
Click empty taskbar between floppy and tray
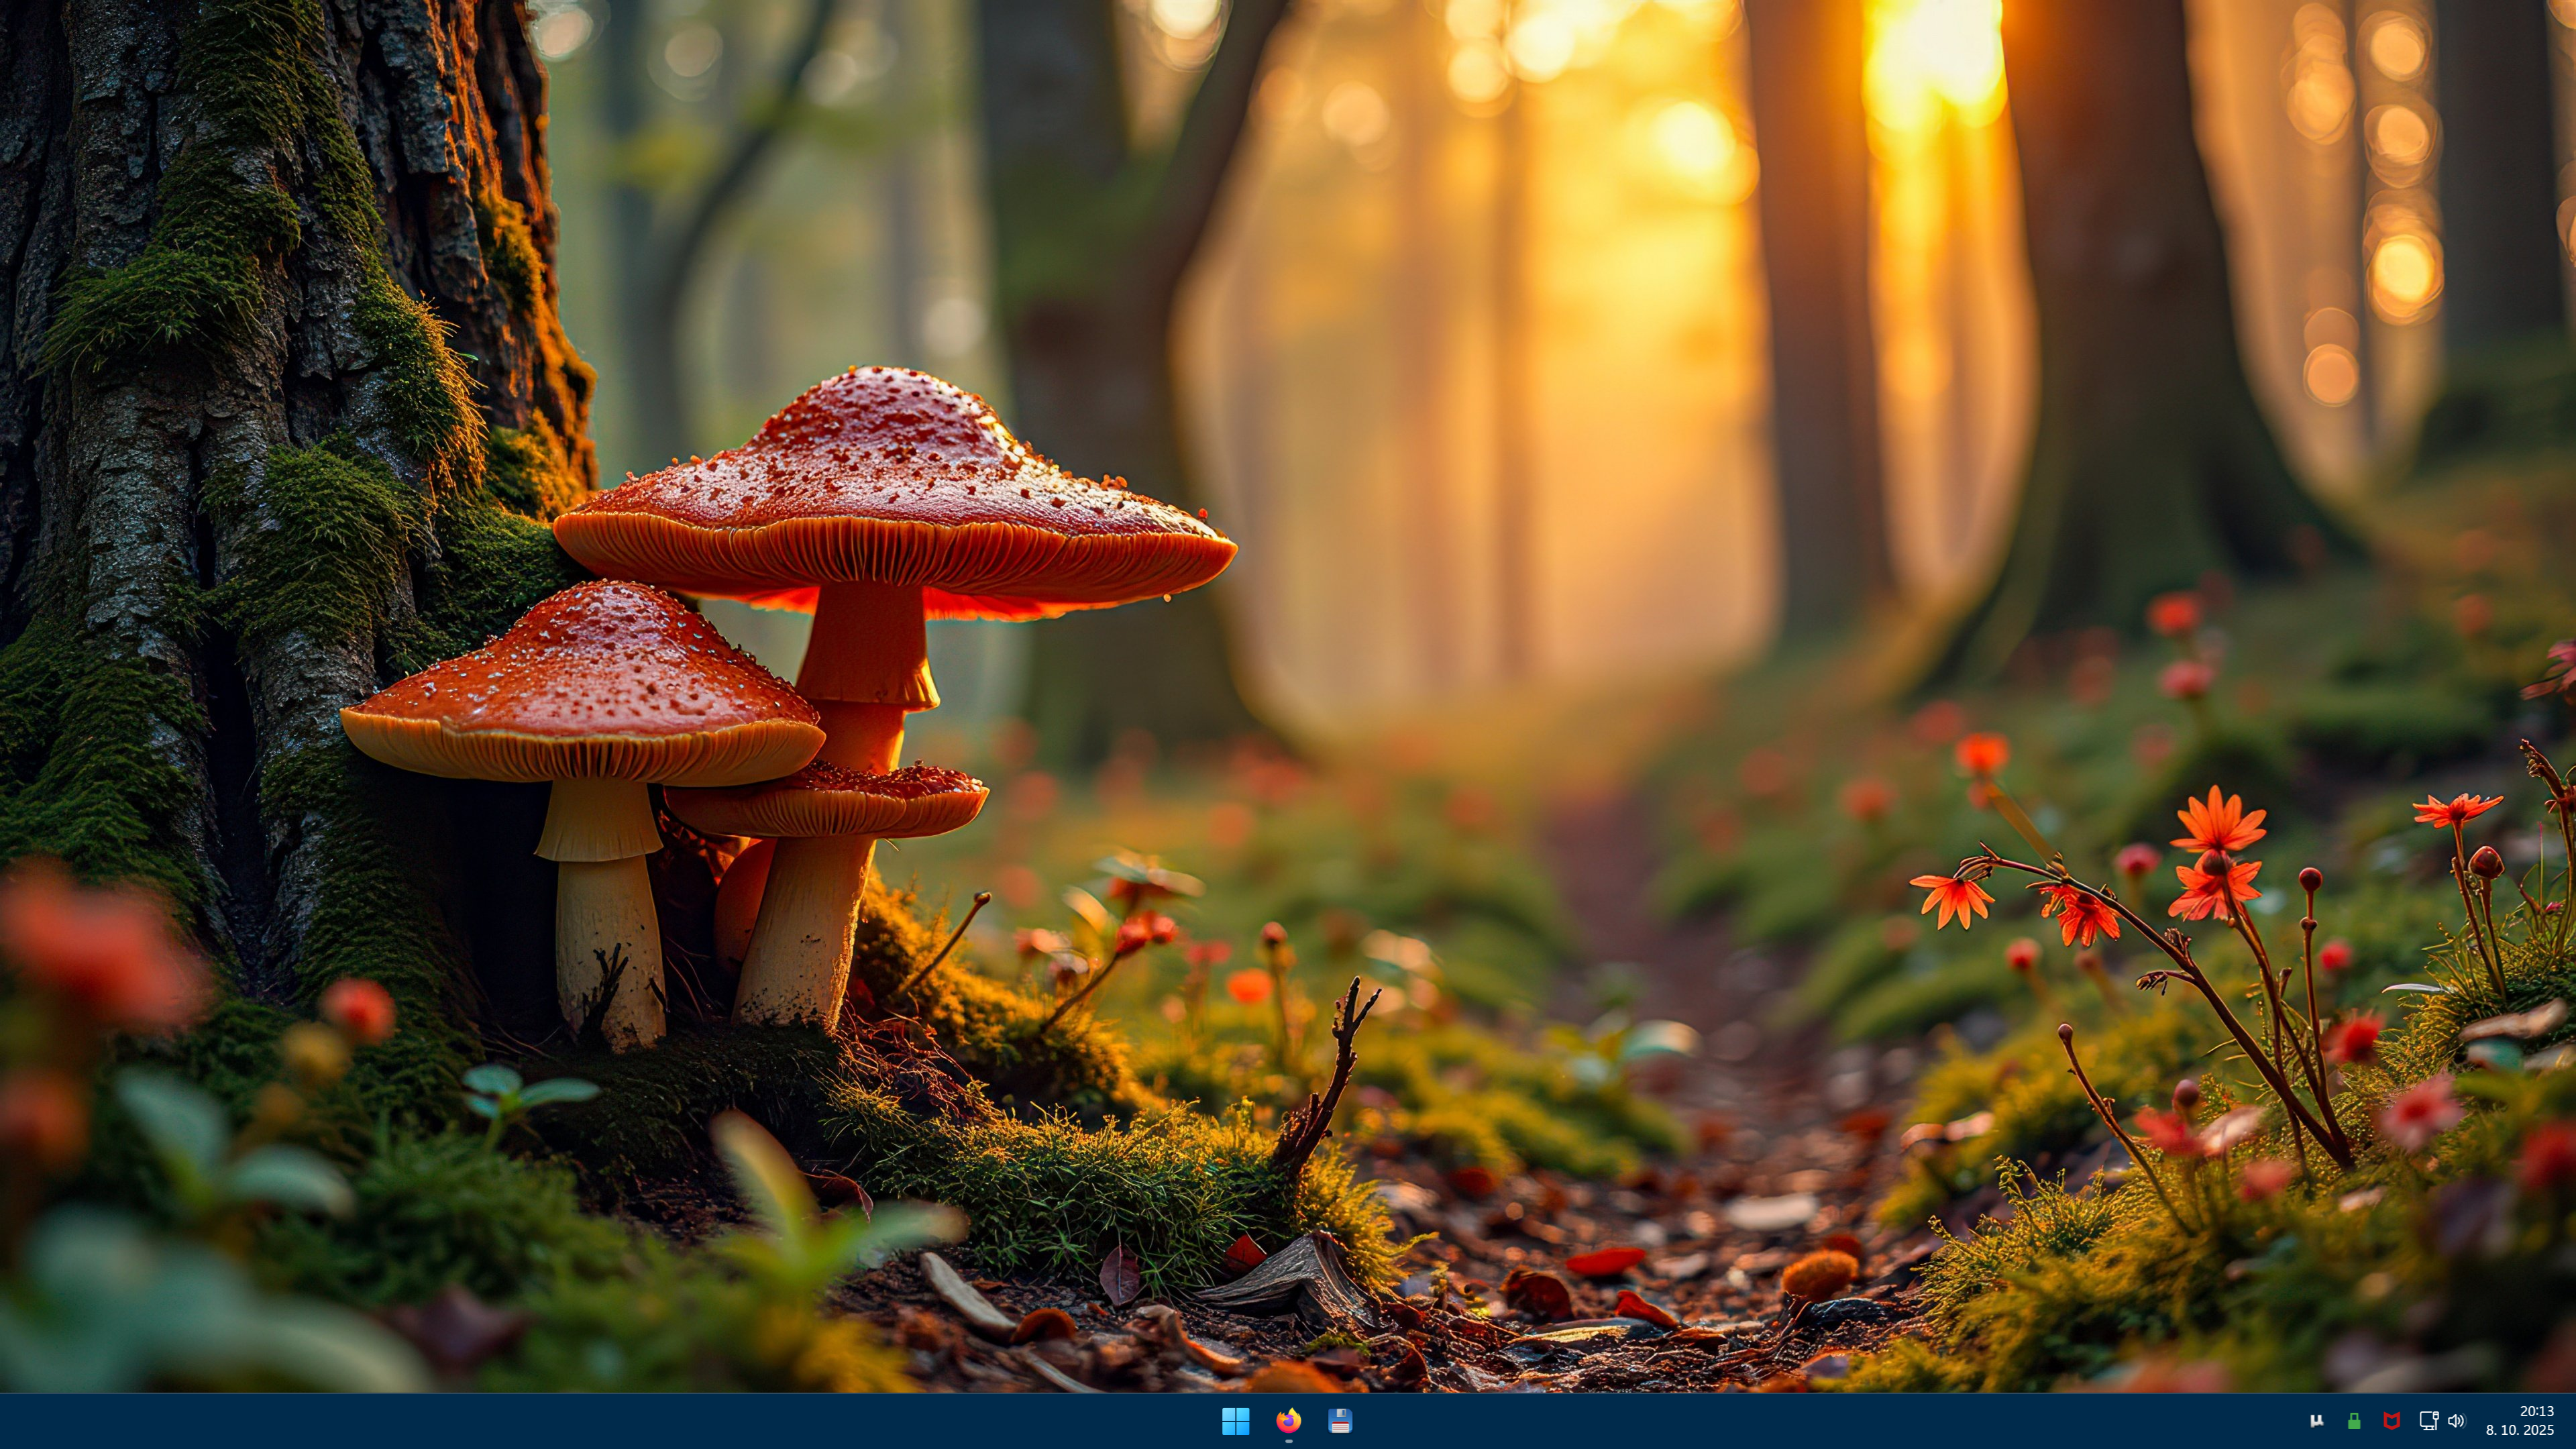tap(1800, 1421)
